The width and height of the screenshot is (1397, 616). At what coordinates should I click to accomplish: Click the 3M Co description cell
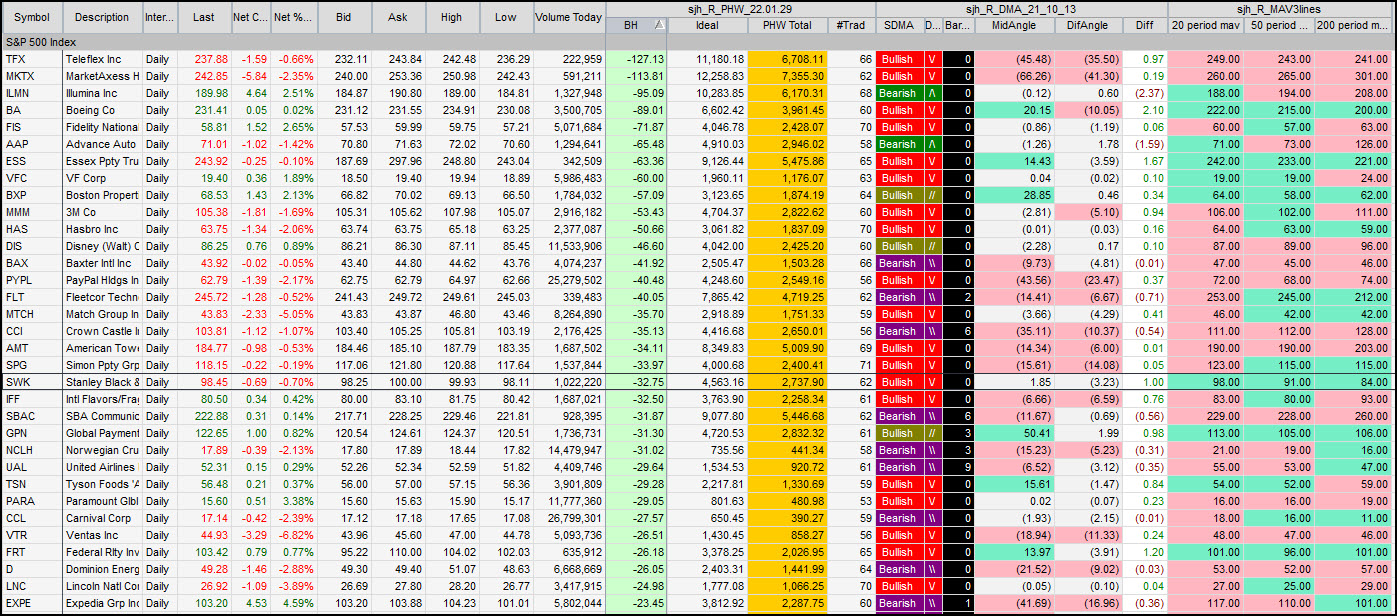[x=102, y=212]
